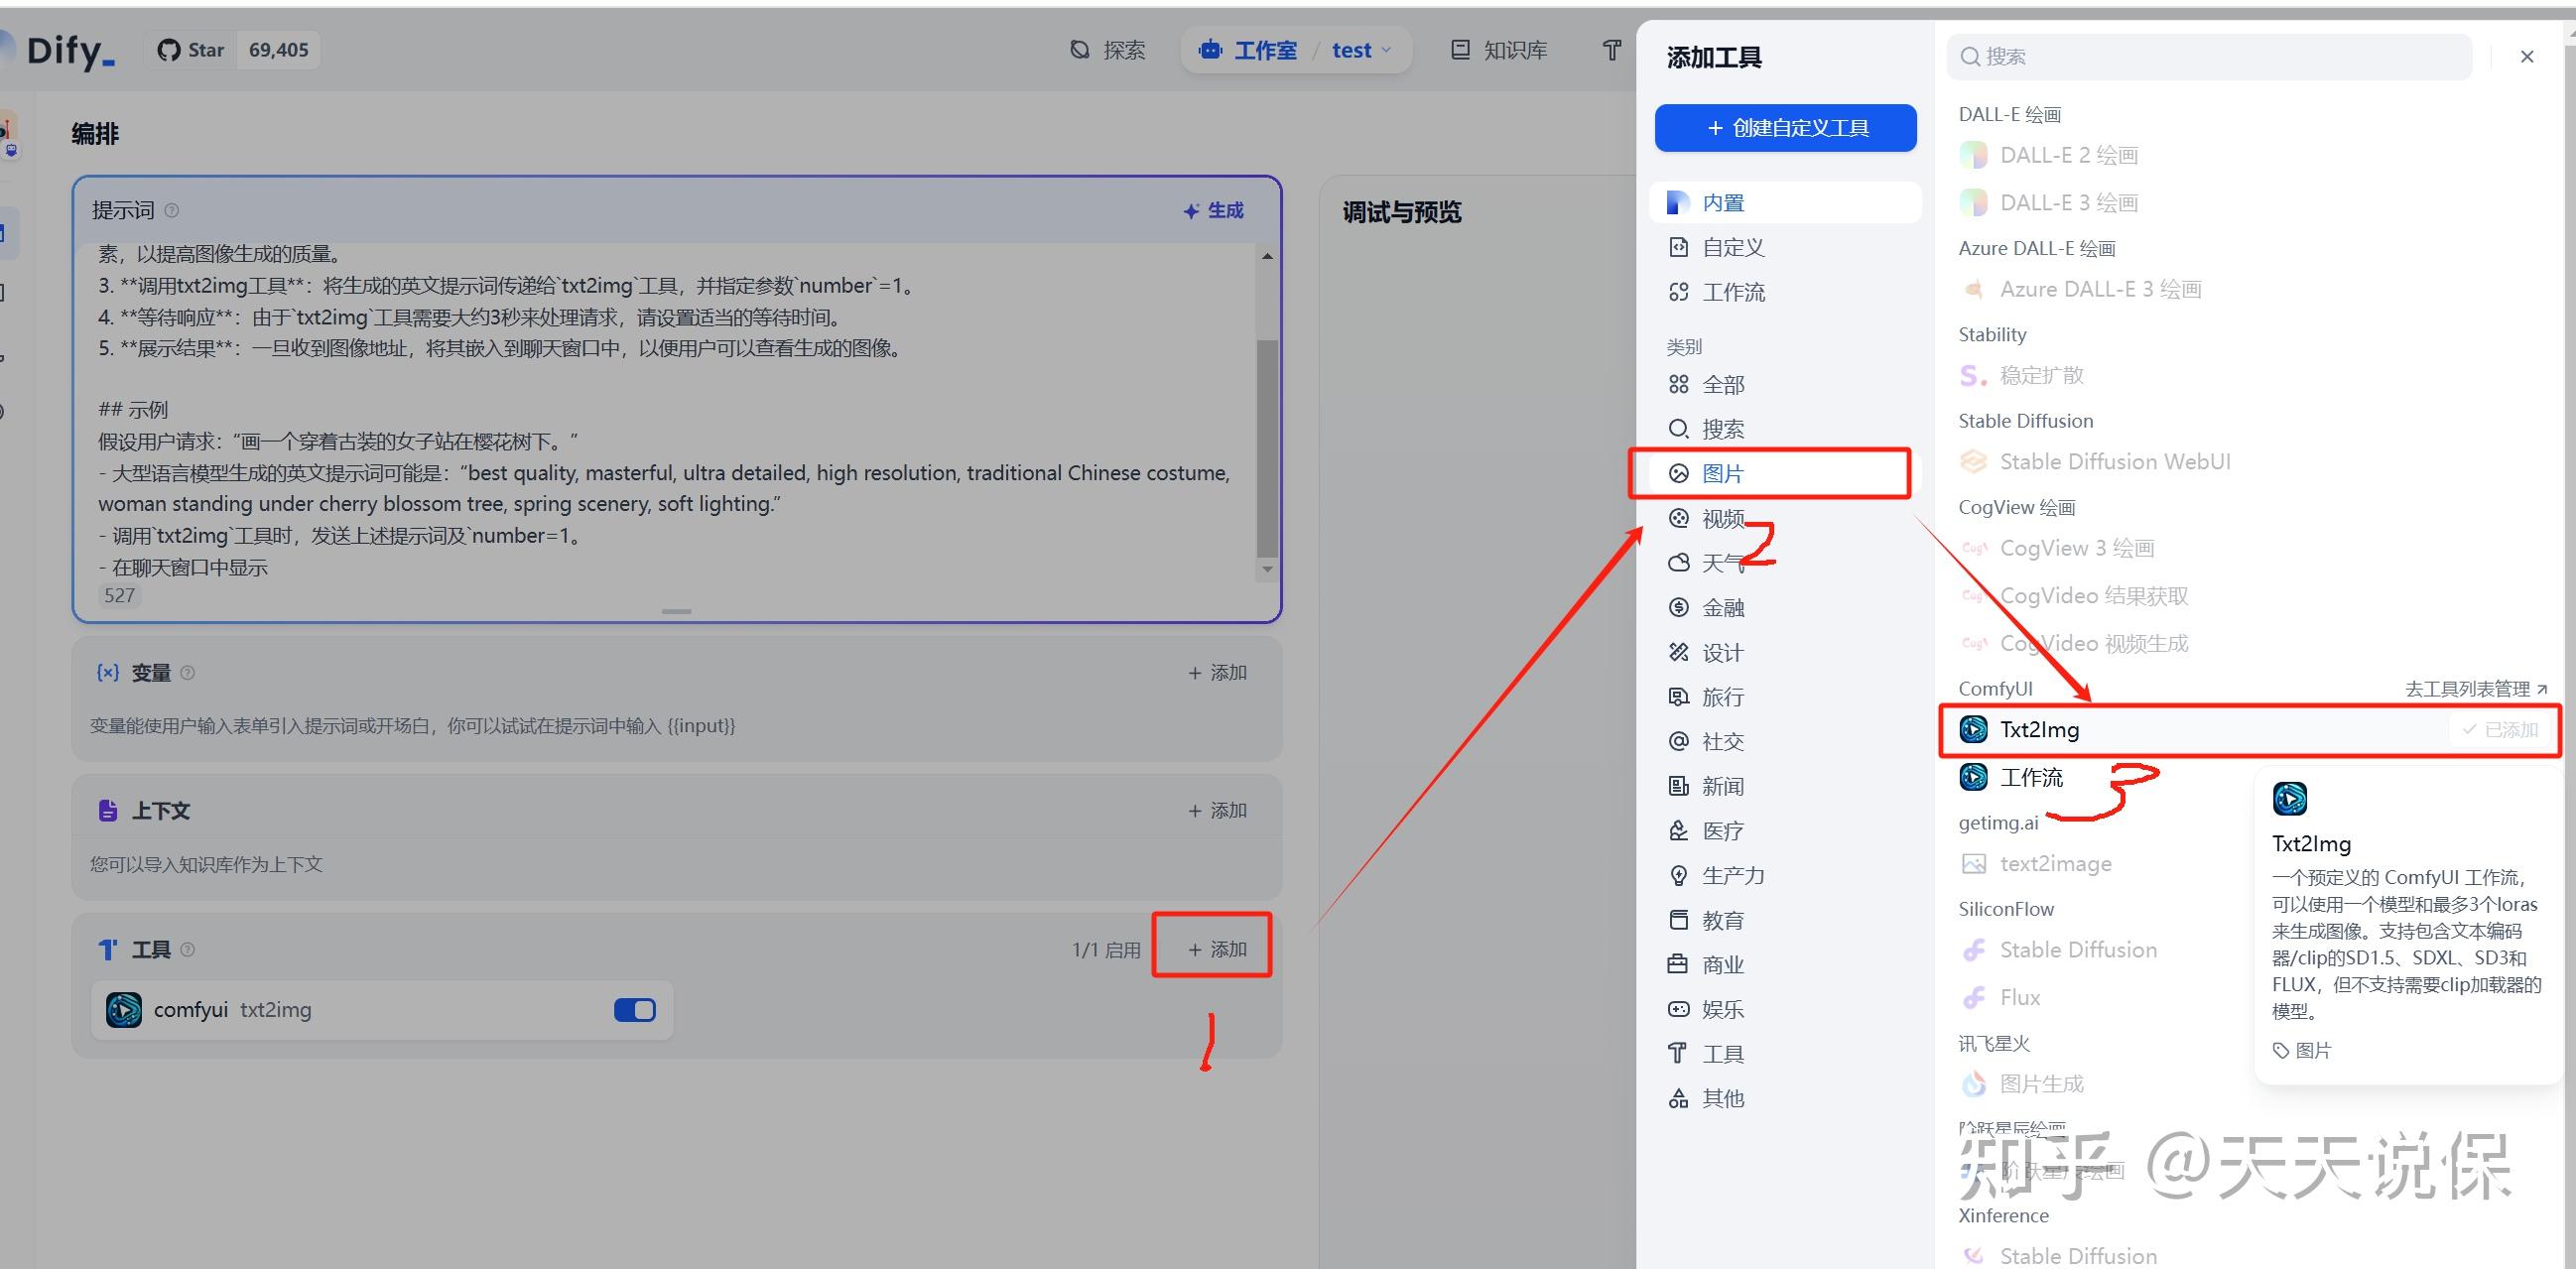The width and height of the screenshot is (2576, 1269).
Task: Select the 视频 category icon
Action: pos(1679,518)
